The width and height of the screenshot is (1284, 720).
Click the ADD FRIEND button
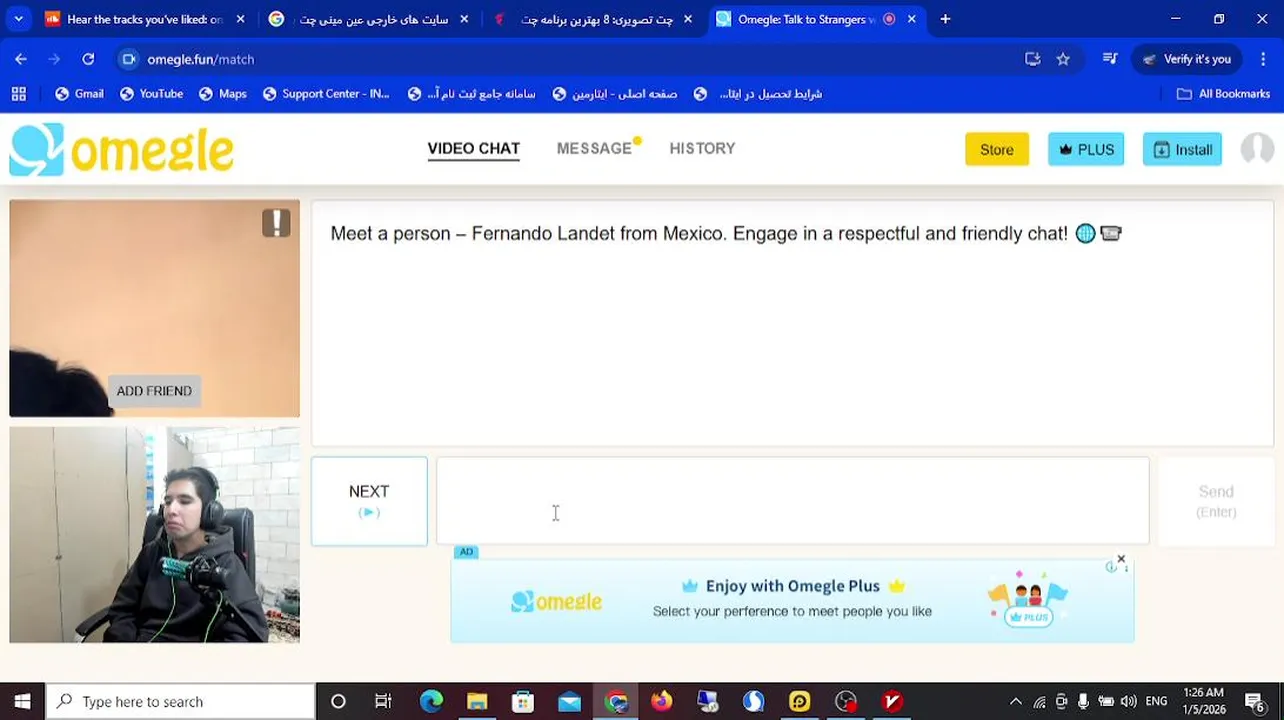pyautogui.click(x=154, y=391)
